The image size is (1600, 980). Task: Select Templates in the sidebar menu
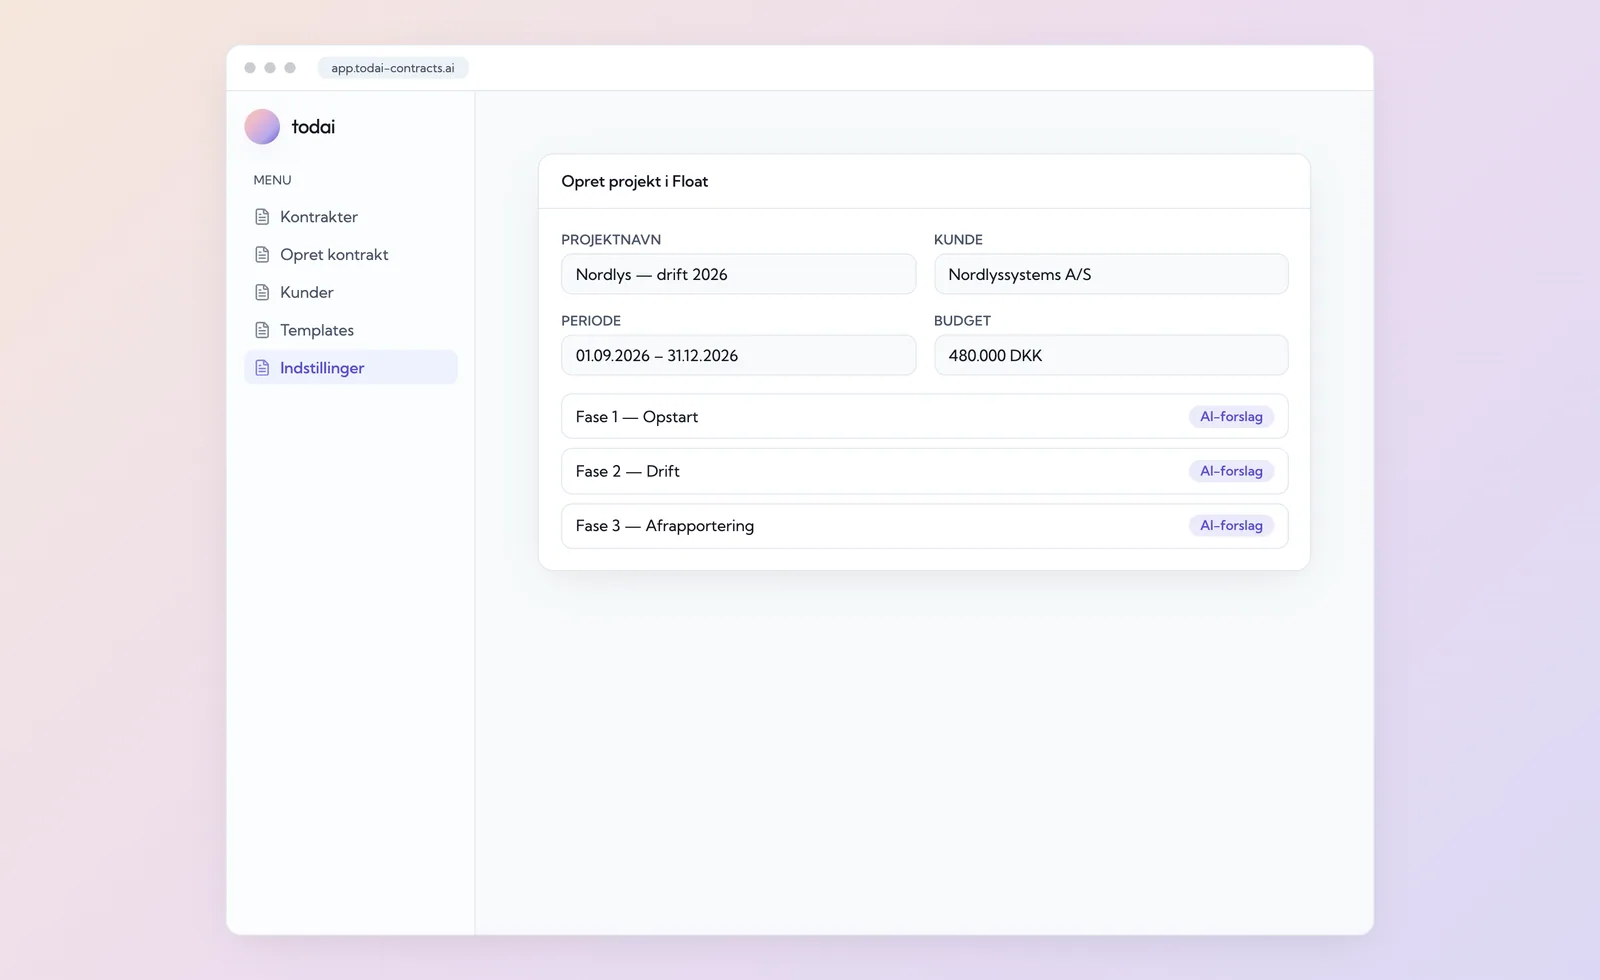[351, 330]
